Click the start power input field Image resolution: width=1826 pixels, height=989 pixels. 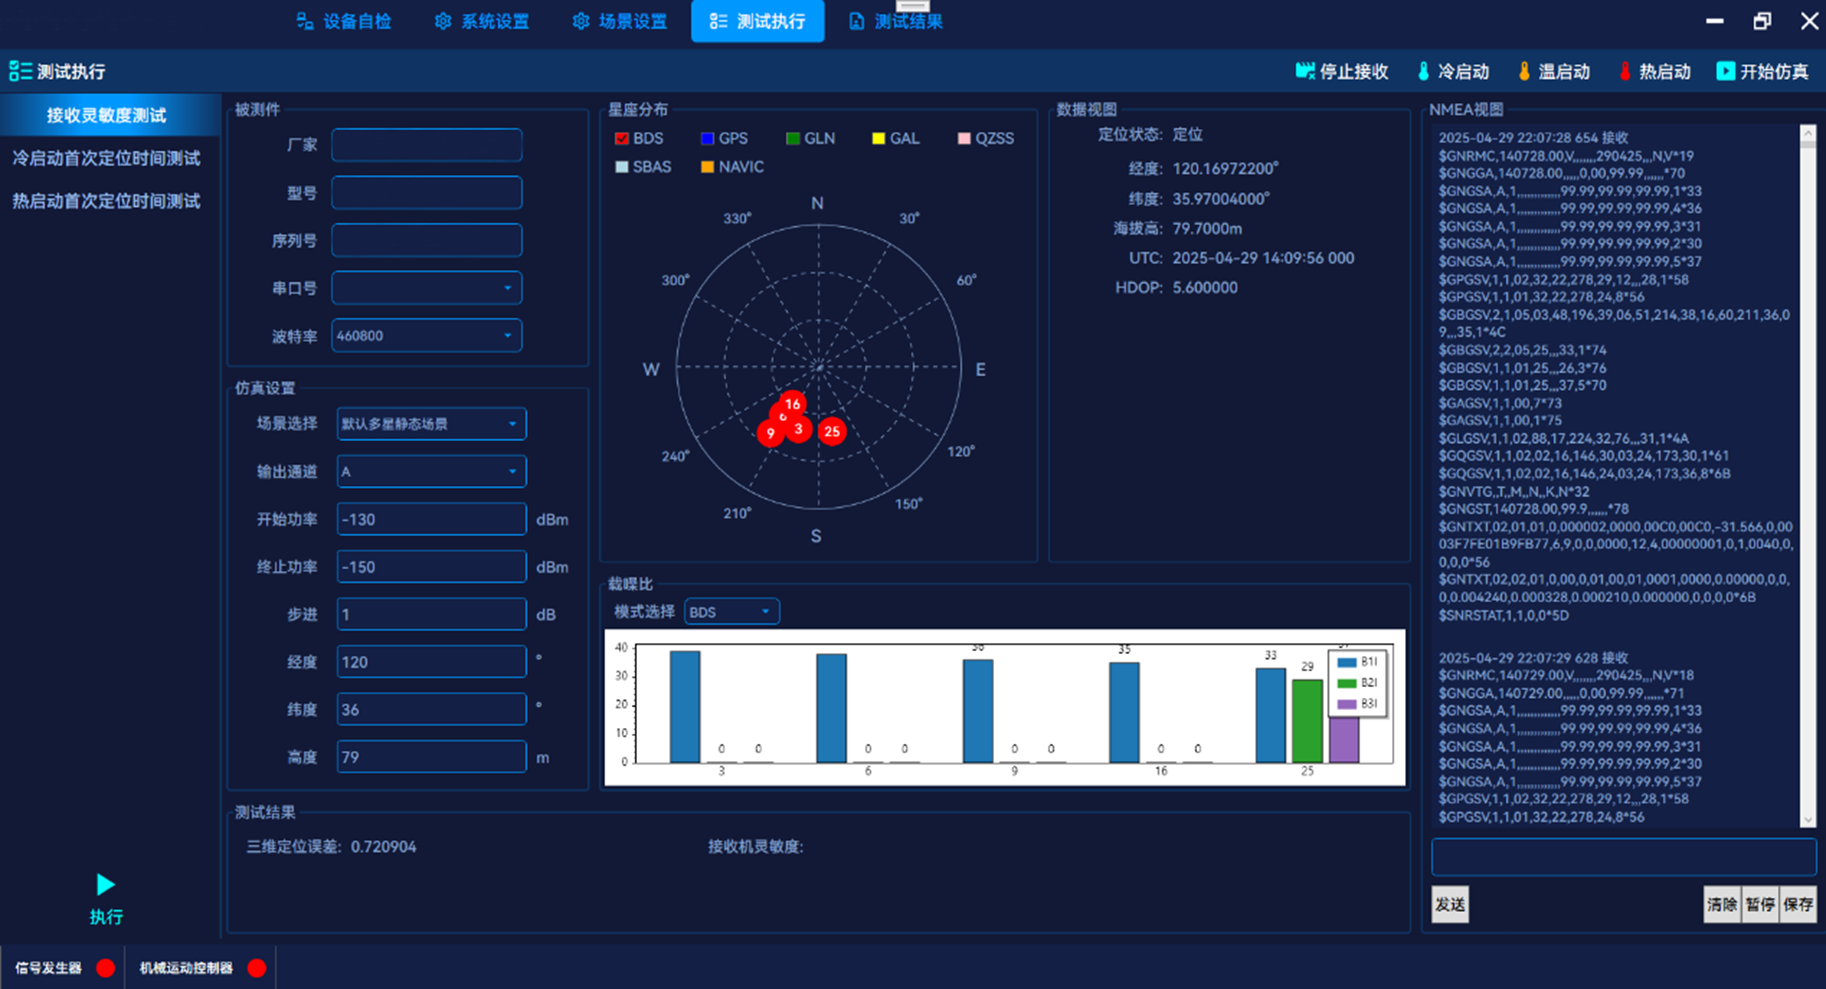(431, 519)
